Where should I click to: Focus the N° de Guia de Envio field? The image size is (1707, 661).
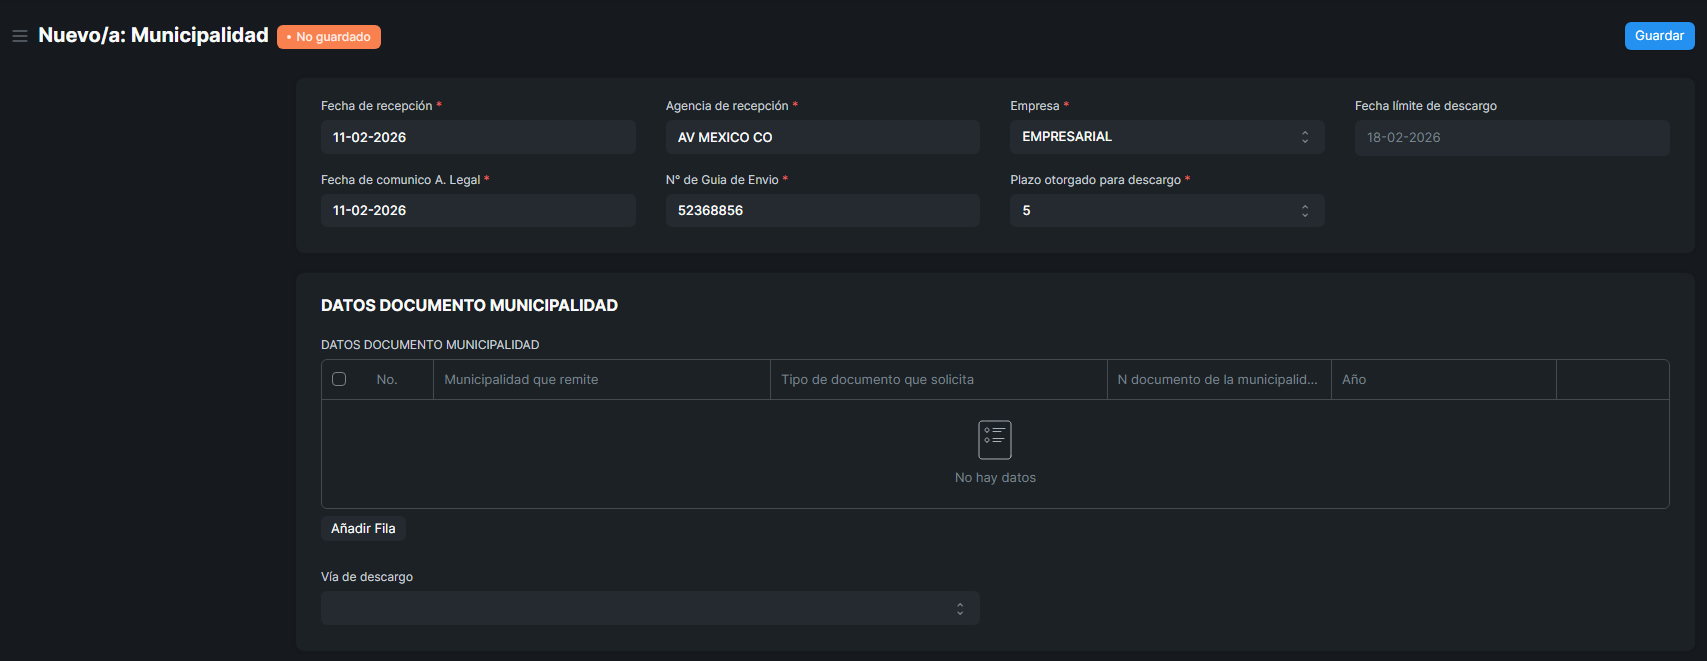tap(821, 210)
